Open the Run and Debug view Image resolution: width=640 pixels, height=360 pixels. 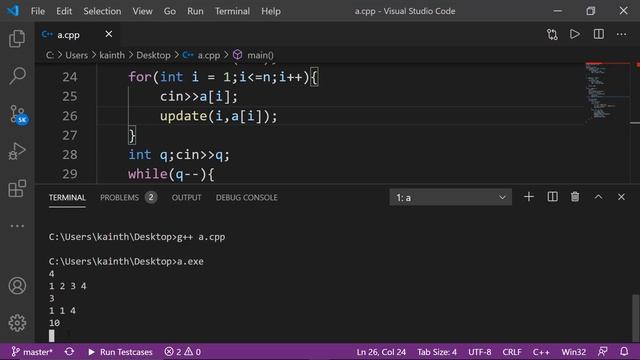17,151
